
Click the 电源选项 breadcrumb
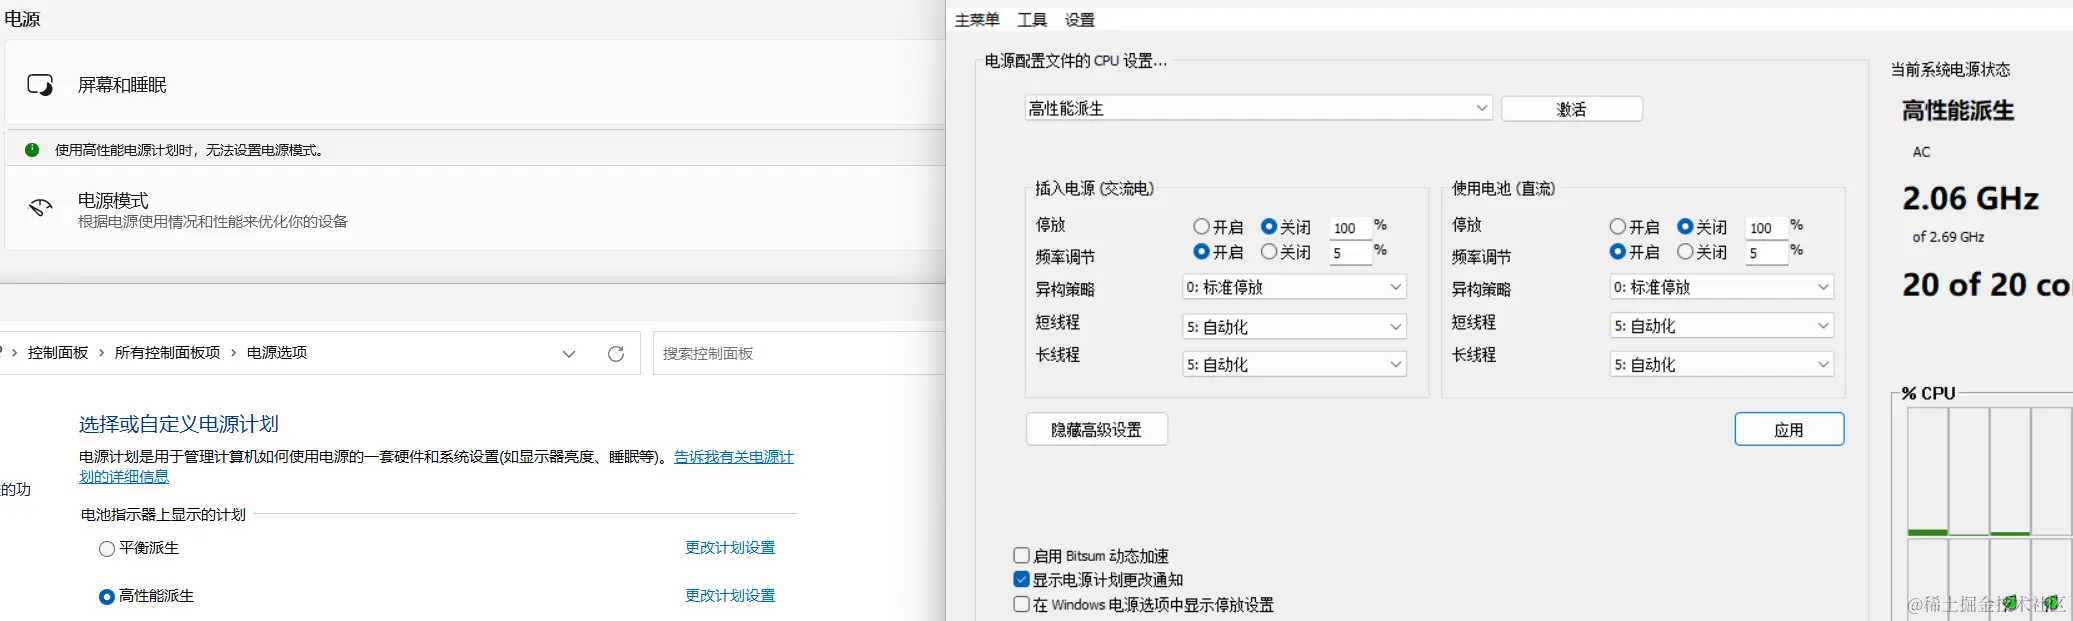[277, 353]
